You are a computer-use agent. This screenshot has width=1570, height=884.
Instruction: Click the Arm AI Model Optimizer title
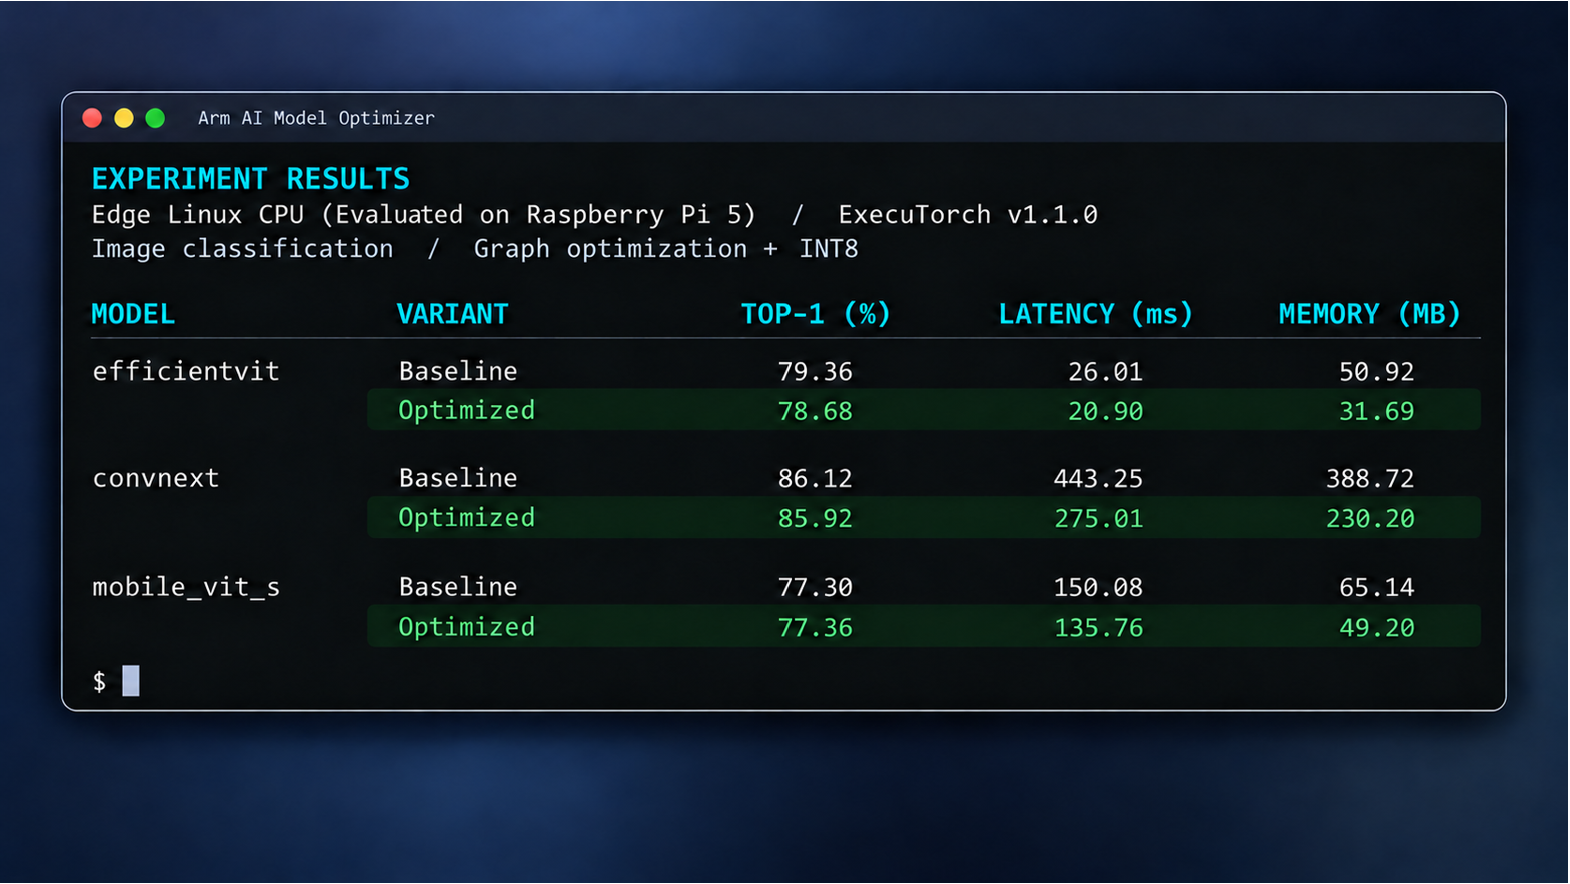click(316, 118)
